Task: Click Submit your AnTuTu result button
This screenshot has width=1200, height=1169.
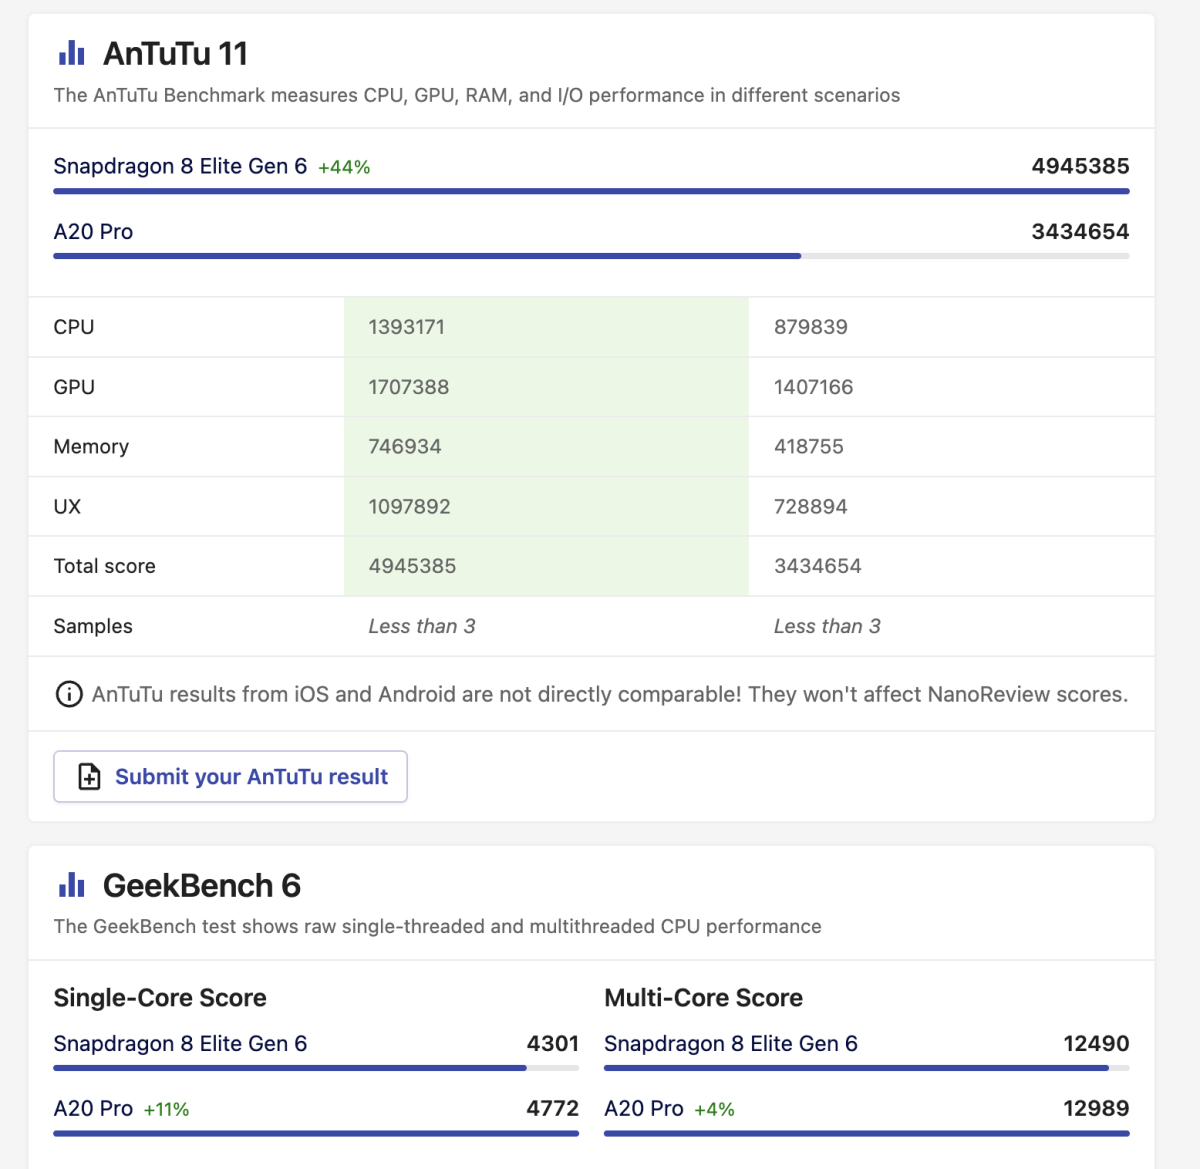Action: coord(230,777)
